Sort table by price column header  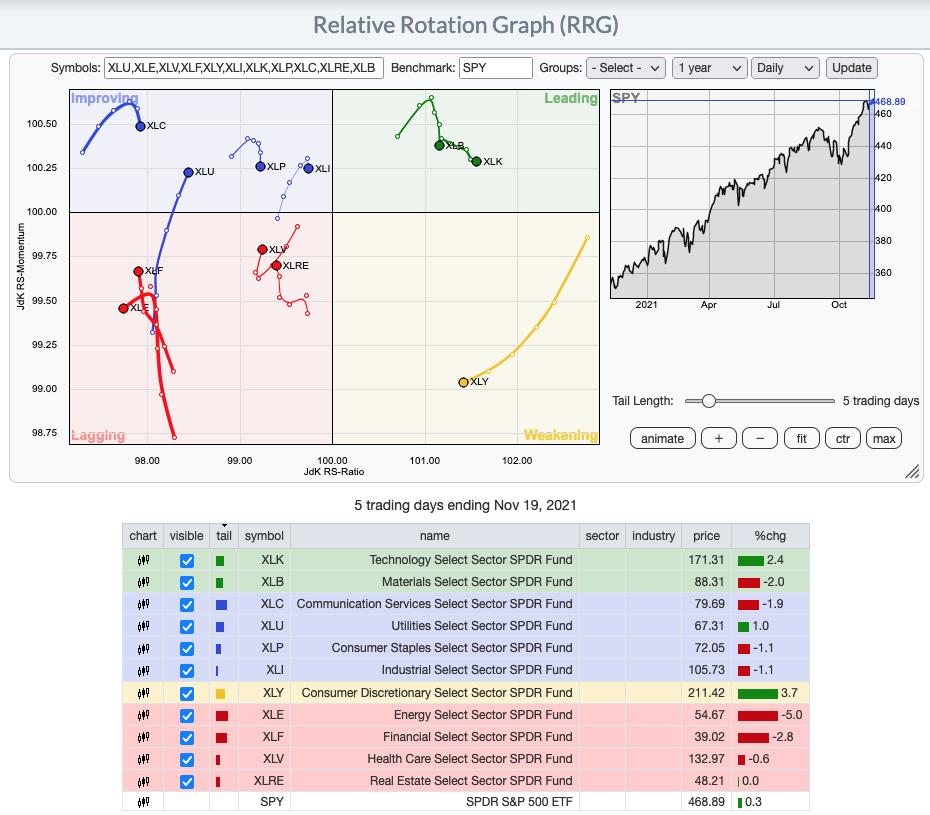(x=706, y=536)
